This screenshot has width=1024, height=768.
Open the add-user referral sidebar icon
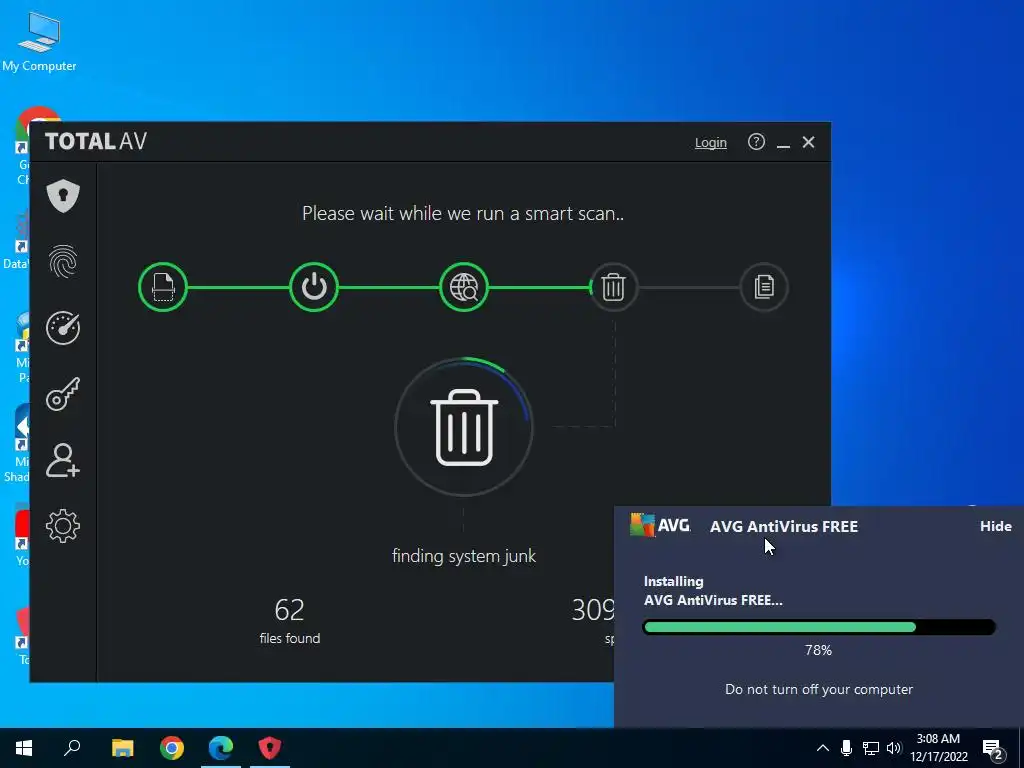63,460
